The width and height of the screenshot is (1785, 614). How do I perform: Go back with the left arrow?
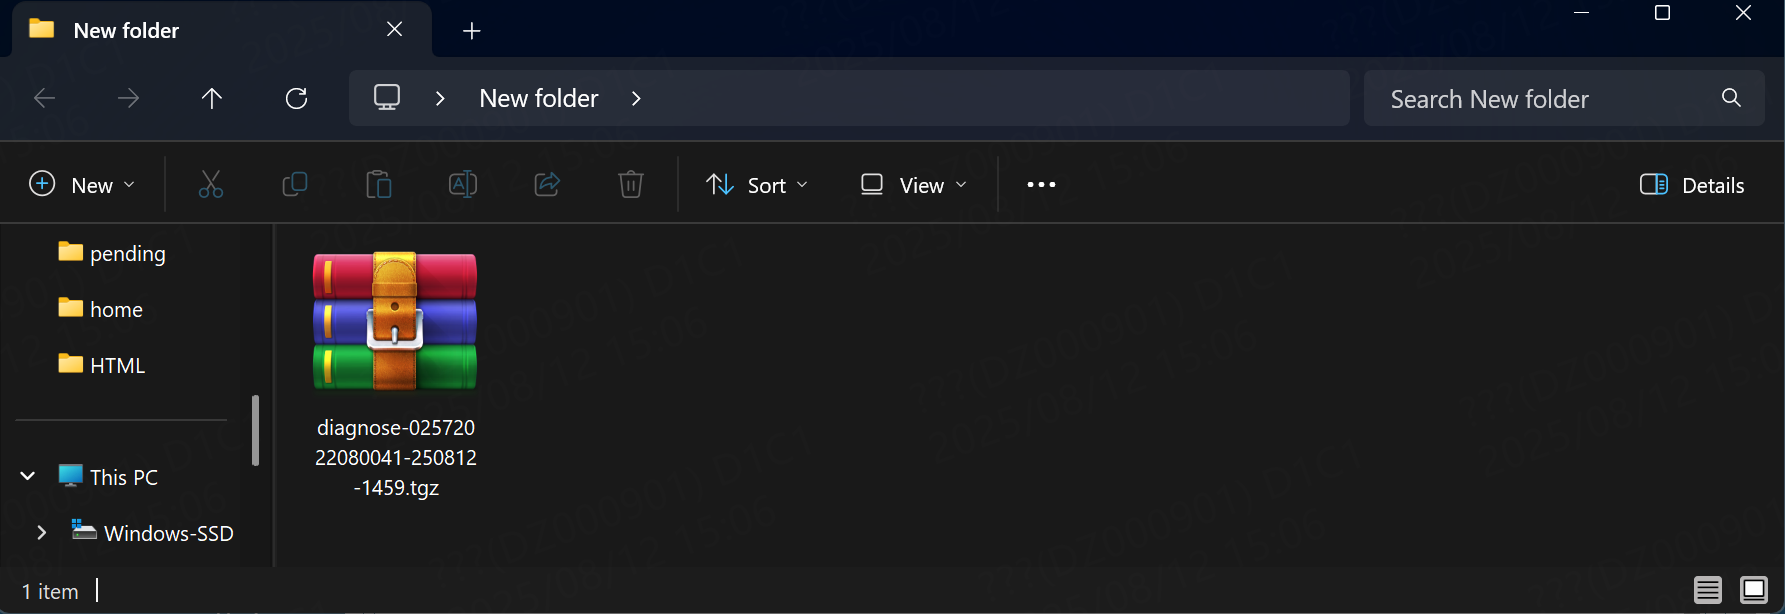(44, 98)
